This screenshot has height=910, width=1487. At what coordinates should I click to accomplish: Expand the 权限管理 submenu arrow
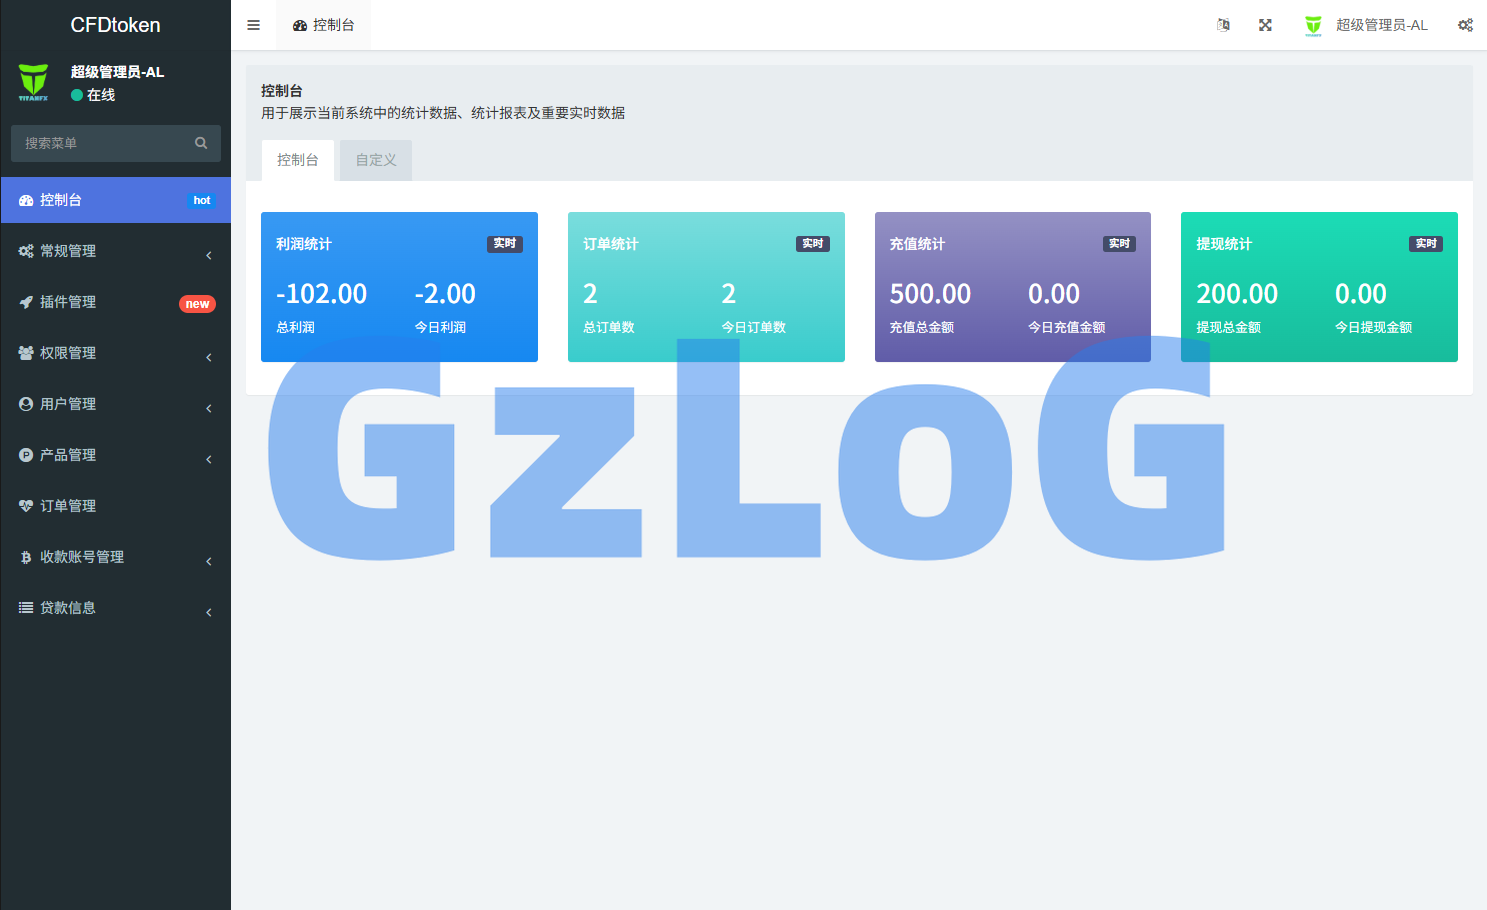tap(208, 357)
